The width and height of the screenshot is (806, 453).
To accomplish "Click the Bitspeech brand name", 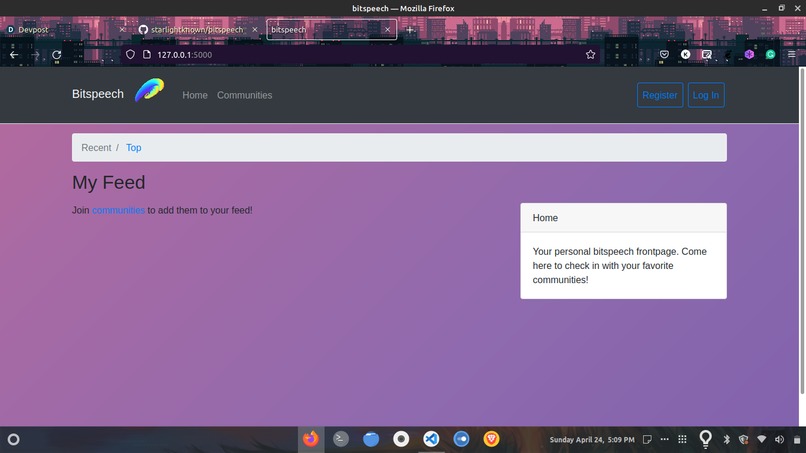I will [98, 94].
